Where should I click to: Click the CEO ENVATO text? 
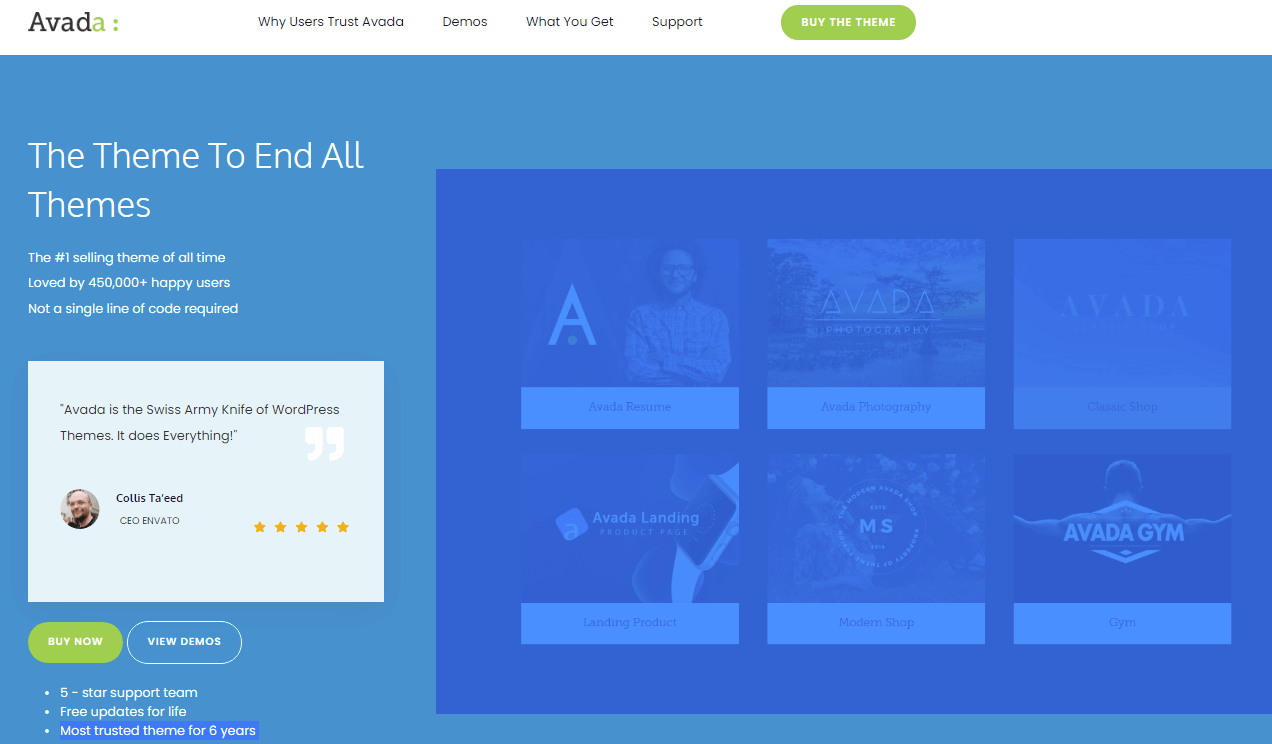pyautogui.click(x=149, y=521)
